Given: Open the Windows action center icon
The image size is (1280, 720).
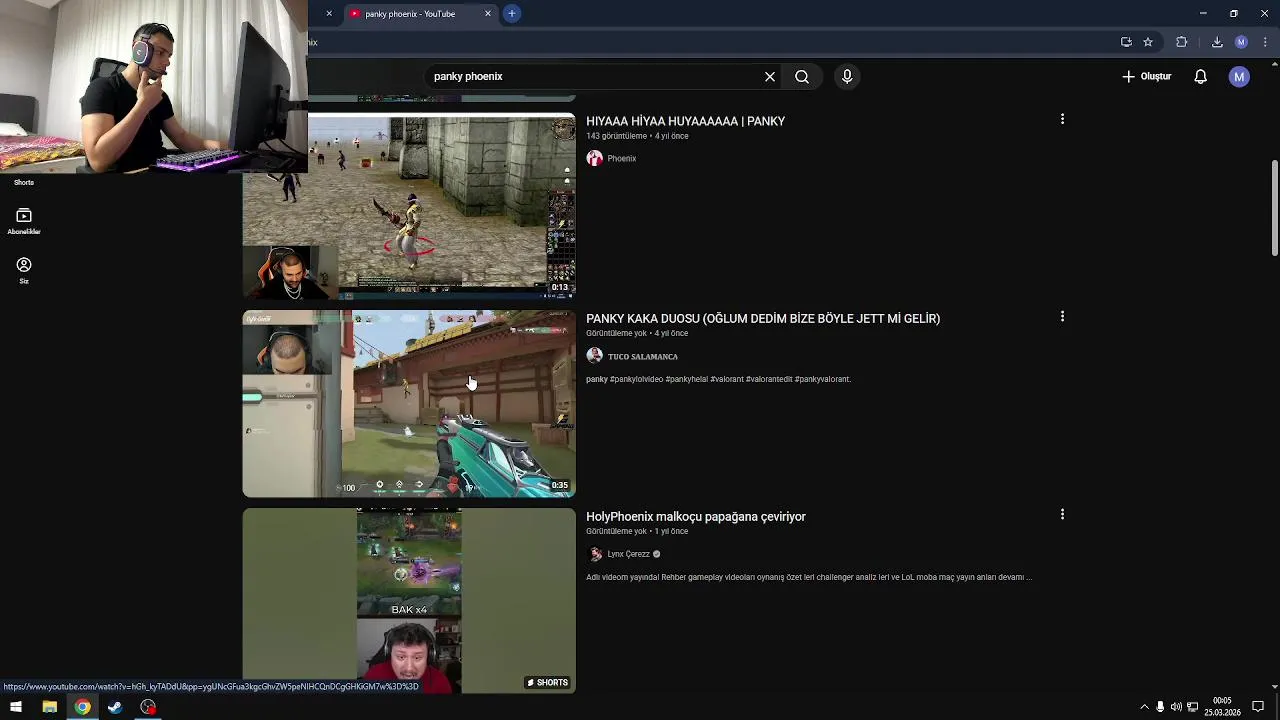Looking at the screenshot, I should [x=1258, y=707].
